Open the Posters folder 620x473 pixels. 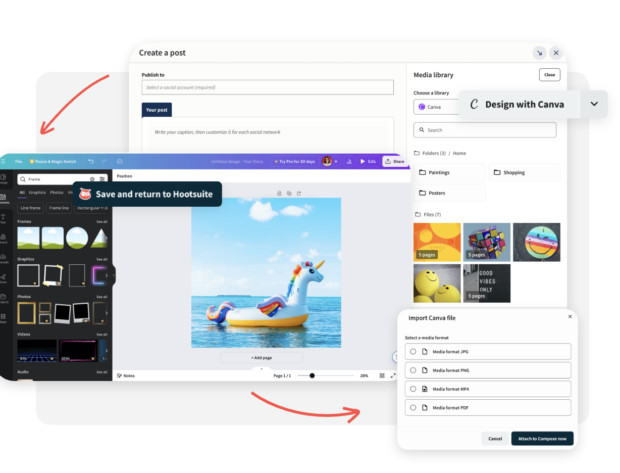point(449,192)
